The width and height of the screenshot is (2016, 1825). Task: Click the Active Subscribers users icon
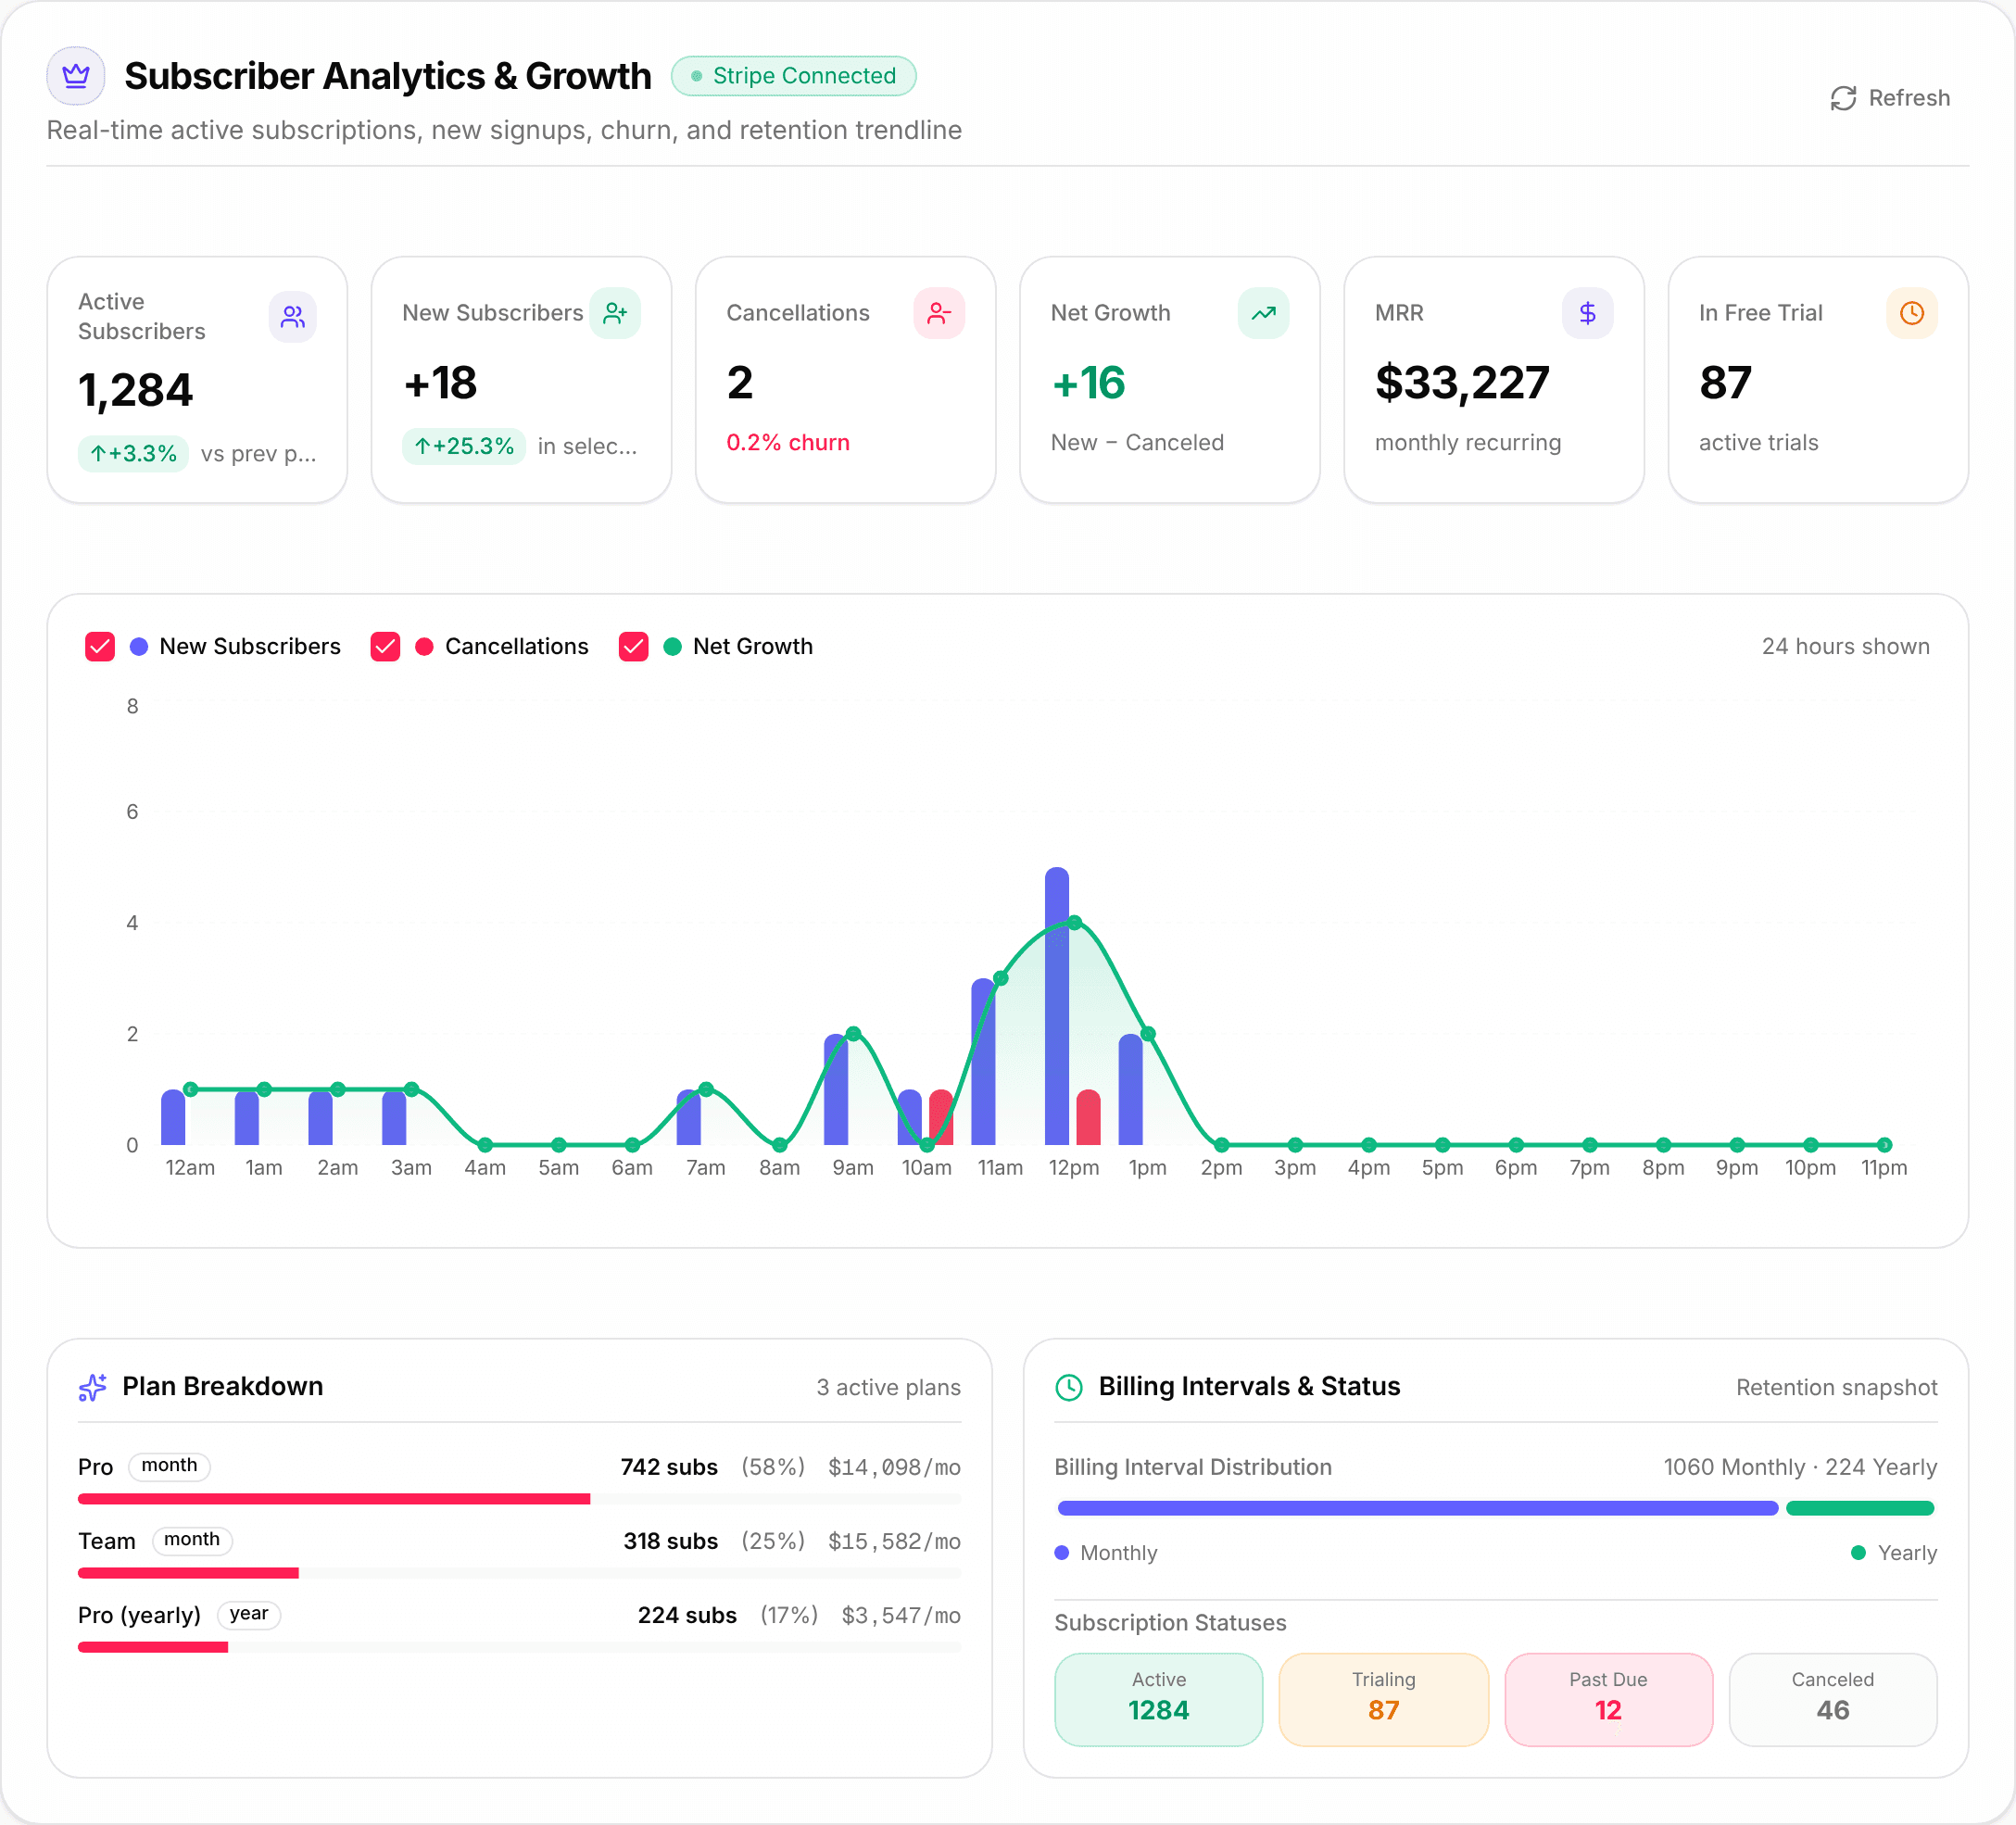tap(292, 317)
